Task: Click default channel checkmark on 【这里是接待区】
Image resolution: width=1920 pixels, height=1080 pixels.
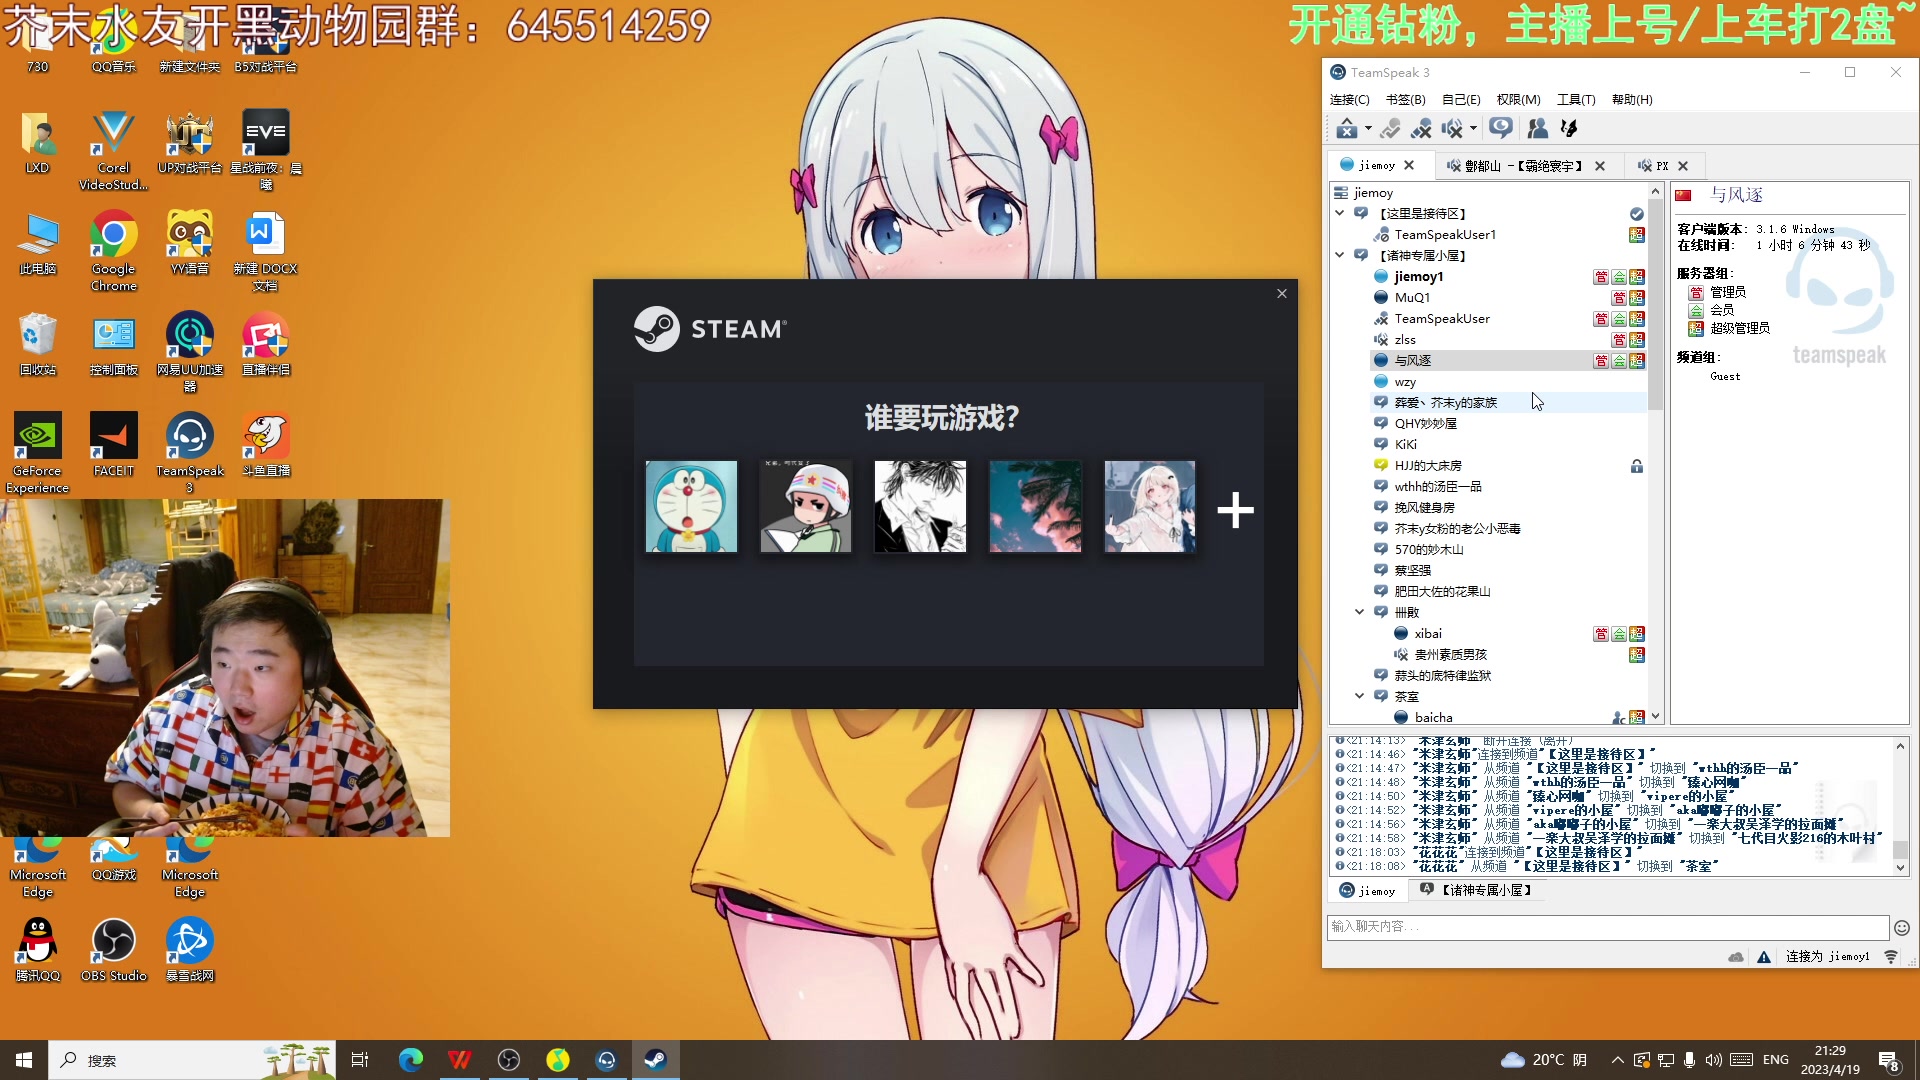Action: point(1636,214)
